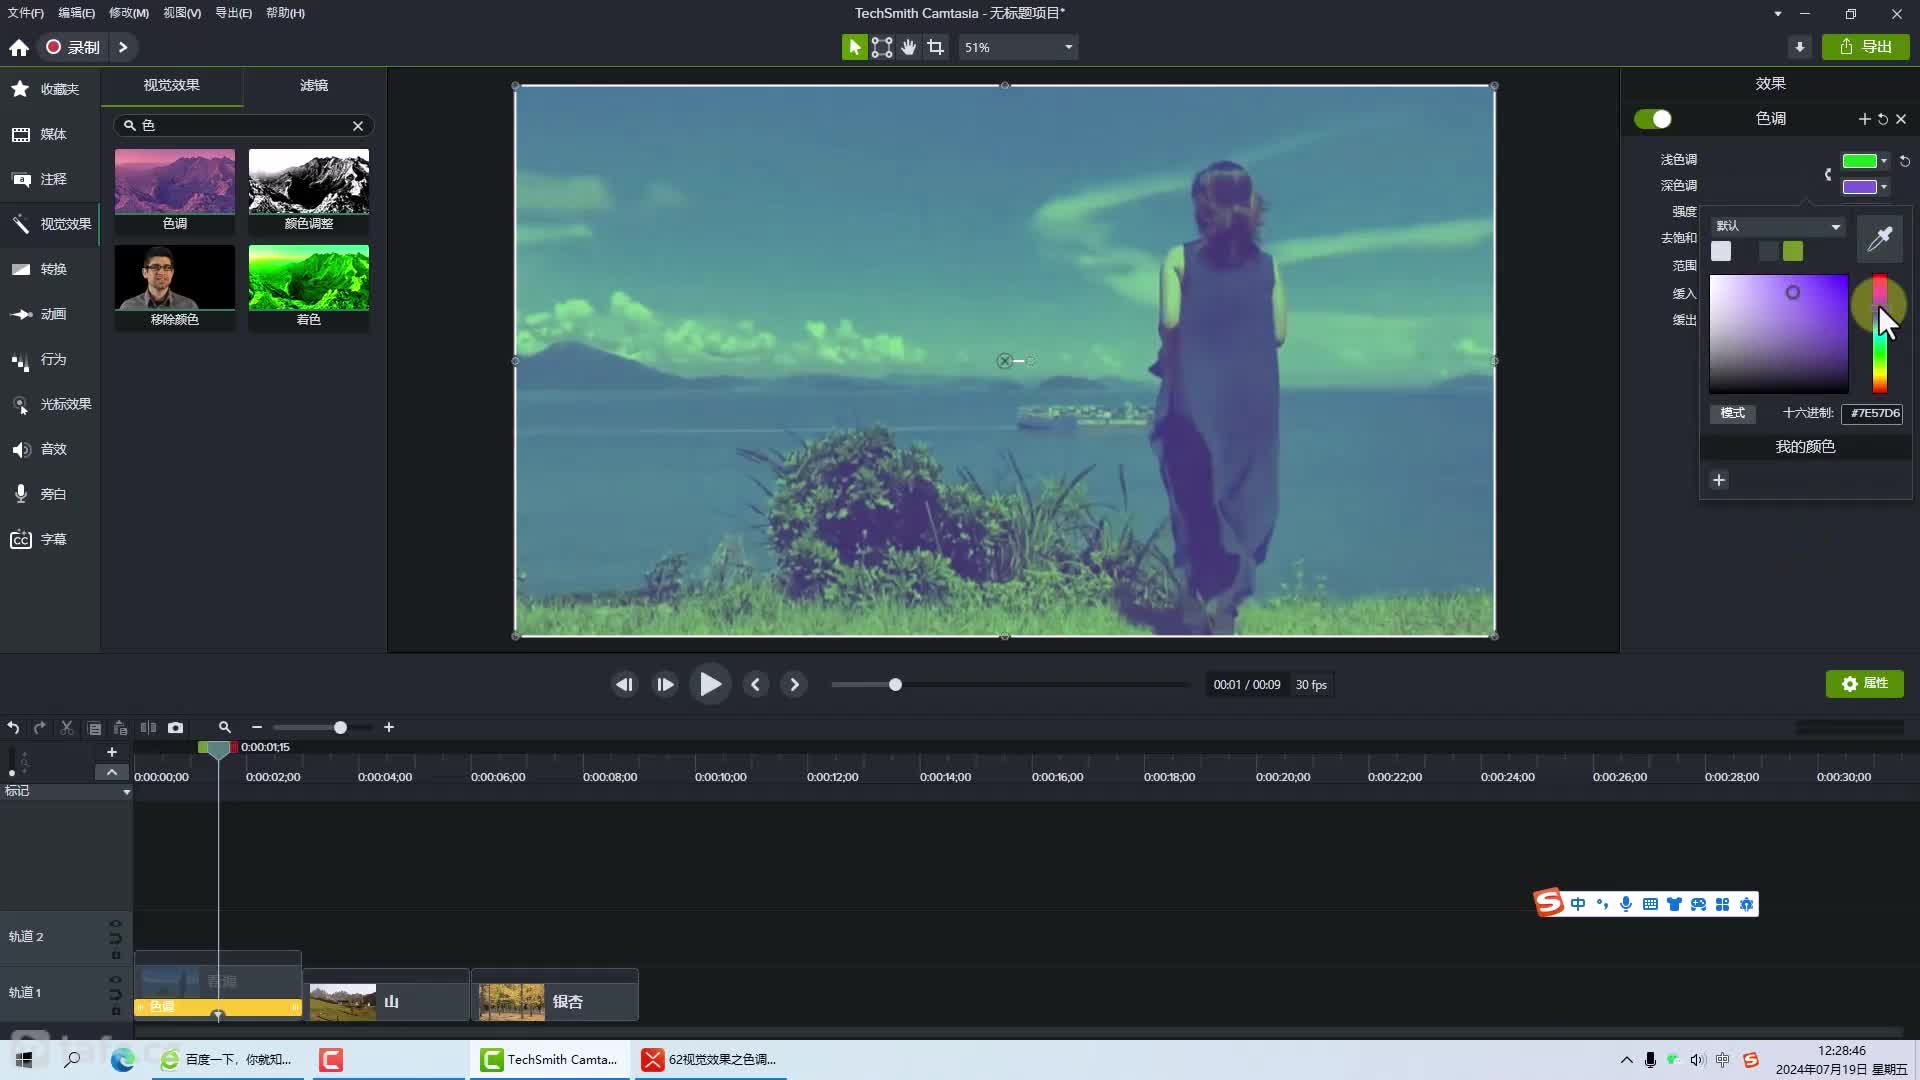Image resolution: width=1920 pixels, height=1080 pixels.
Task: Open the 导出(E) menu in menu bar
Action: [233, 13]
